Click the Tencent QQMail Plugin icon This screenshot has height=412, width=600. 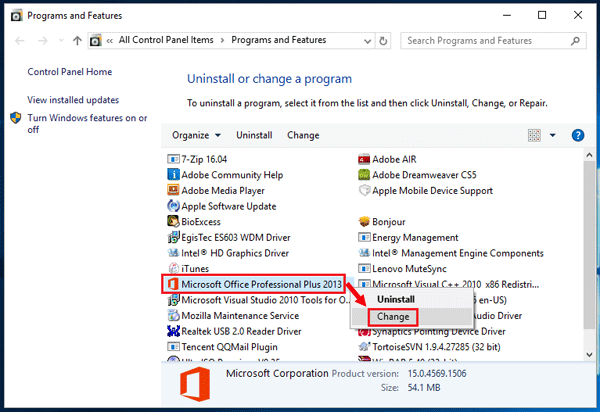(x=173, y=347)
